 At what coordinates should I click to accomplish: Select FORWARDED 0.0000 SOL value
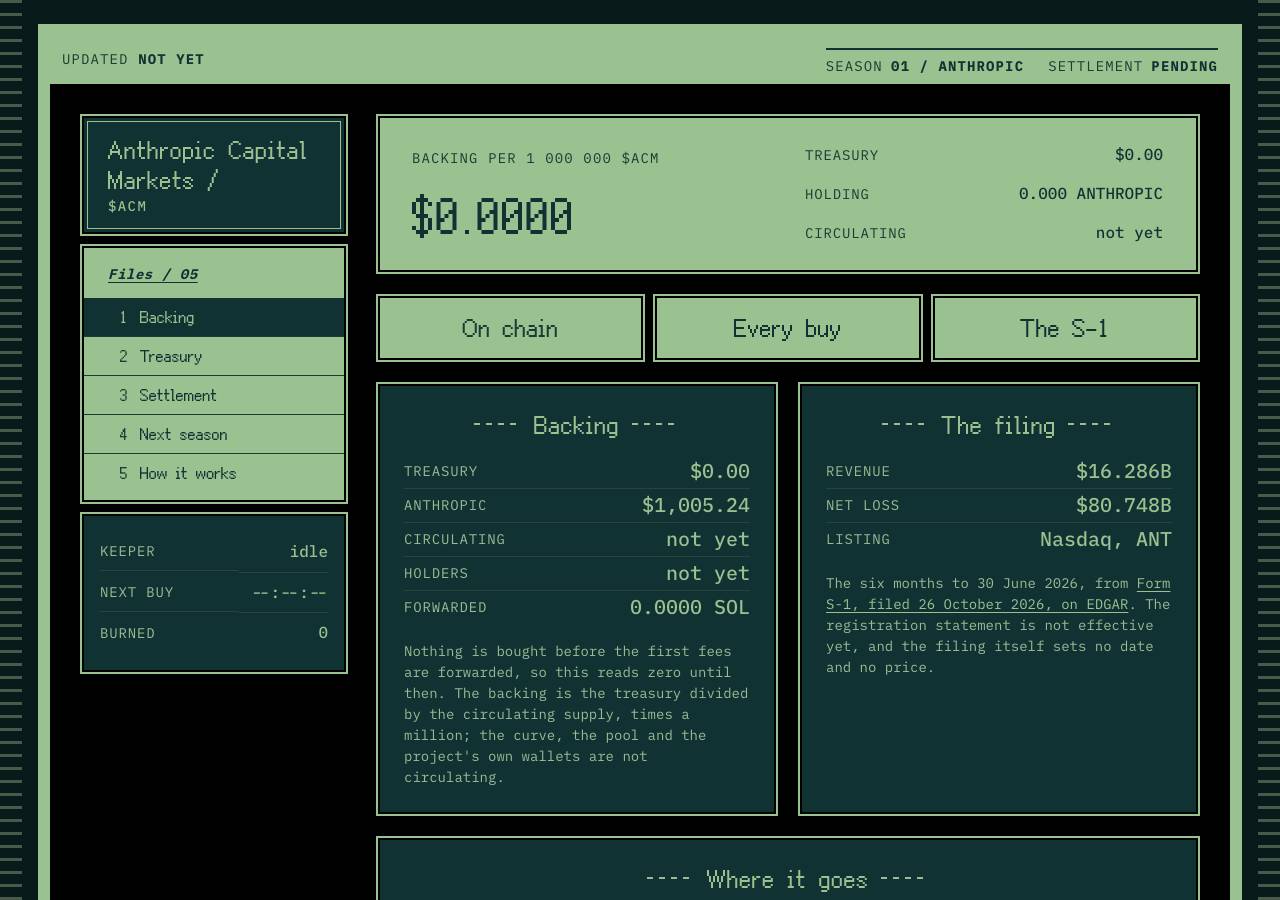pos(690,607)
